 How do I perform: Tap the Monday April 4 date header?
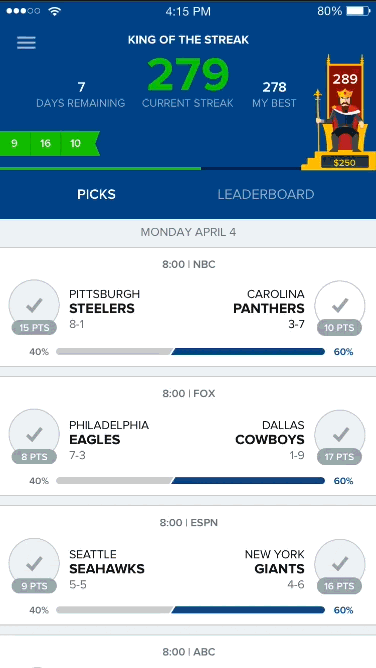coord(188,232)
